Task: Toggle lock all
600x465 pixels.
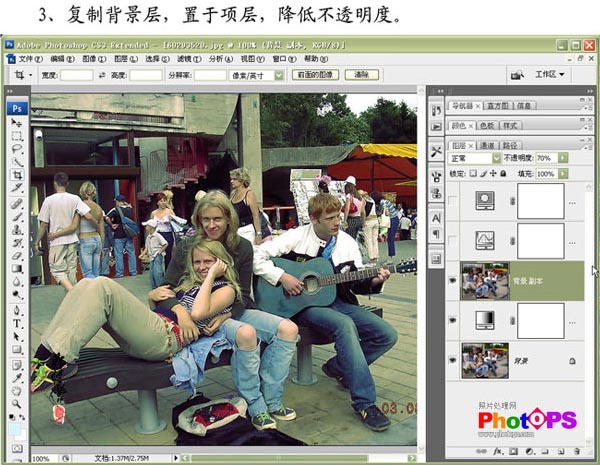Action: coord(503,173)
